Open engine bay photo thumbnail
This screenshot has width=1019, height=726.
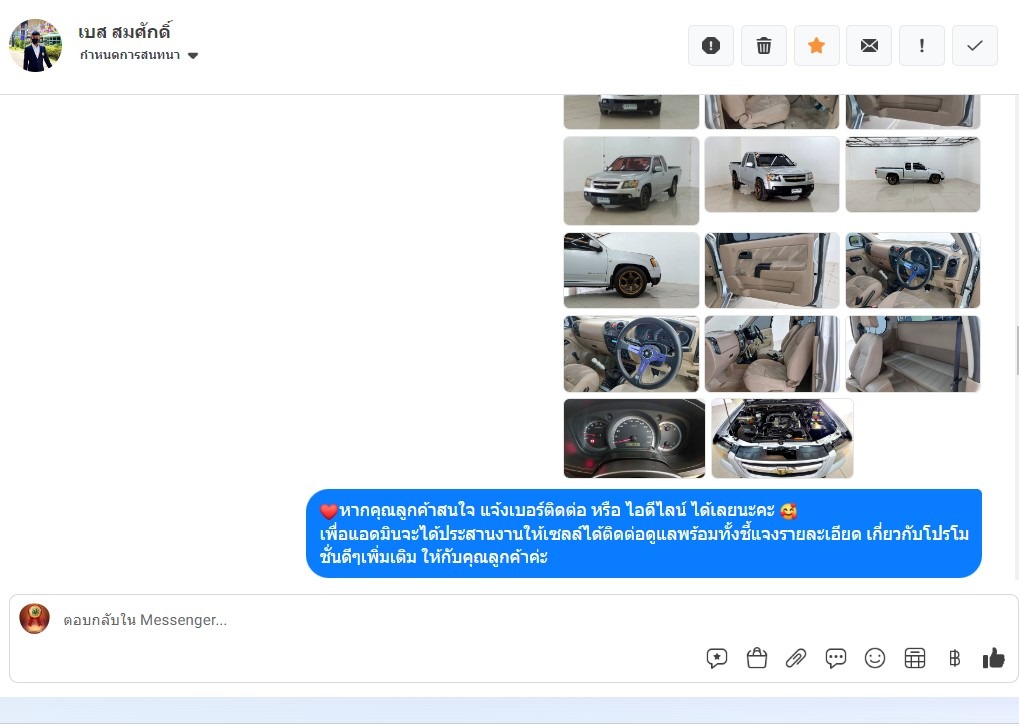coord(782,439)
